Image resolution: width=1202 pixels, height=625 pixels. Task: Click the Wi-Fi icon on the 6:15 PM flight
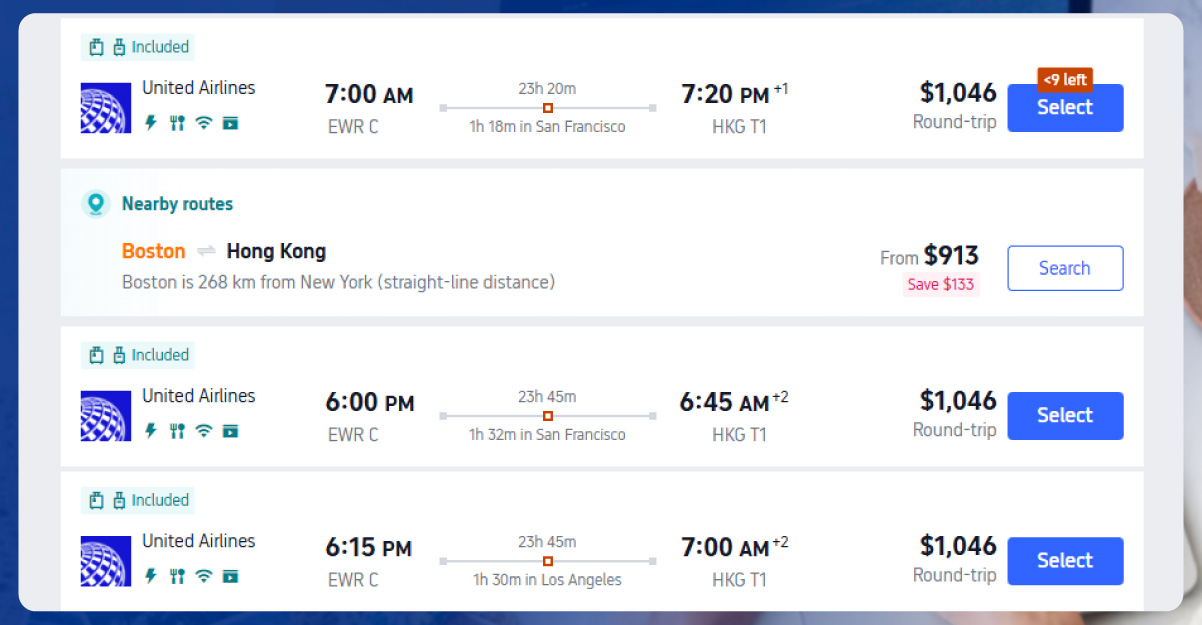pos(204,576)
